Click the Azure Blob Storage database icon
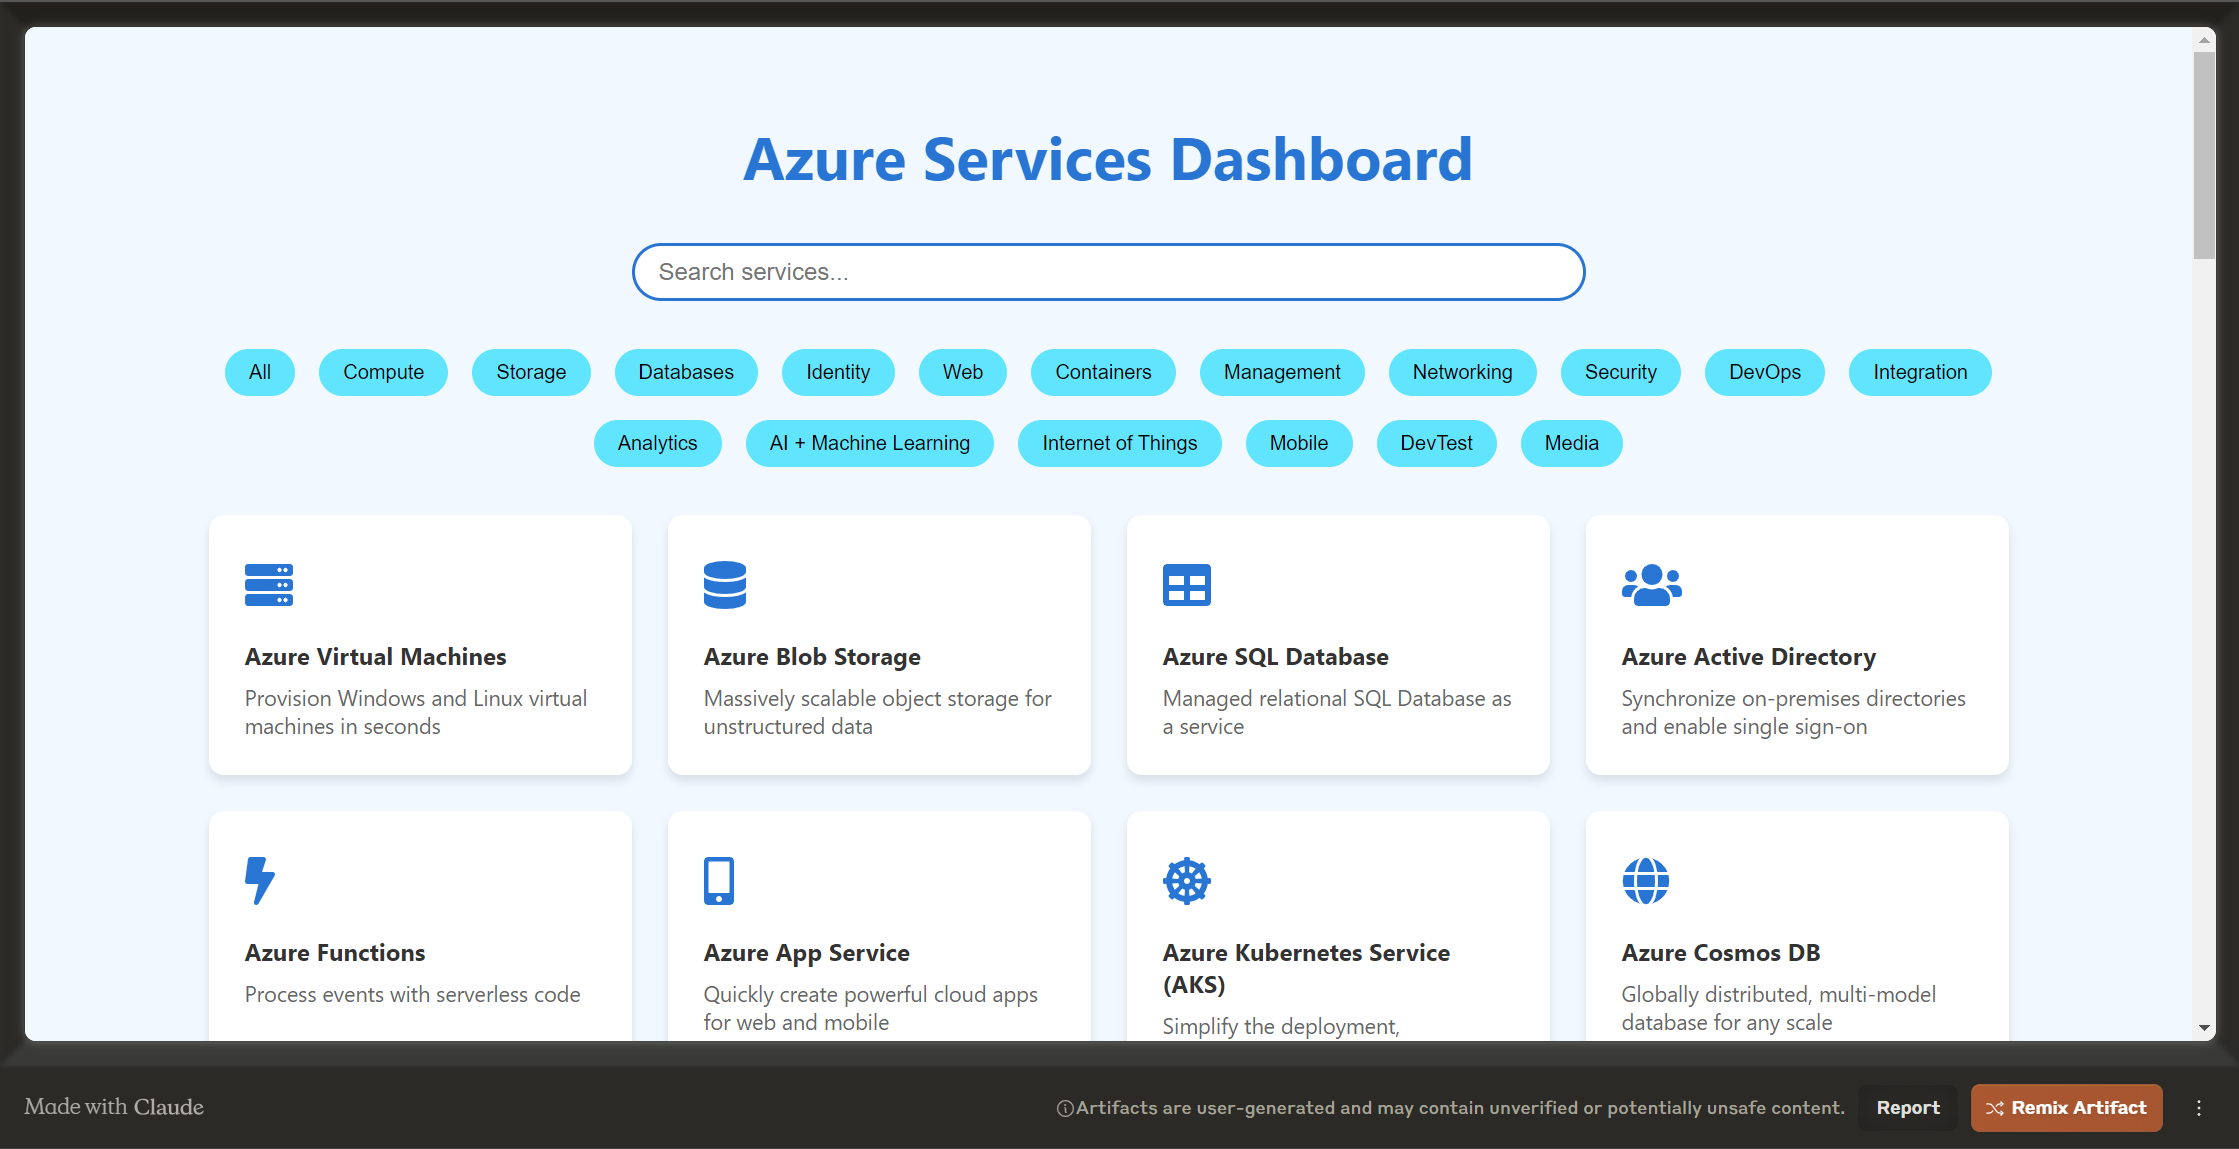The image size is (2239, 1149). click(x=724, y=583)
